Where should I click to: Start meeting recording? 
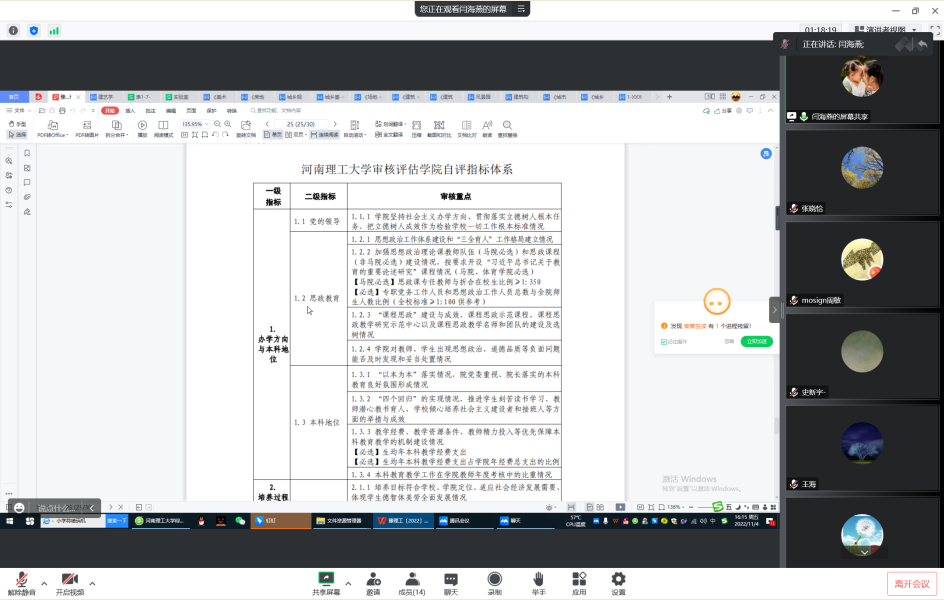(x=495, y=581)
